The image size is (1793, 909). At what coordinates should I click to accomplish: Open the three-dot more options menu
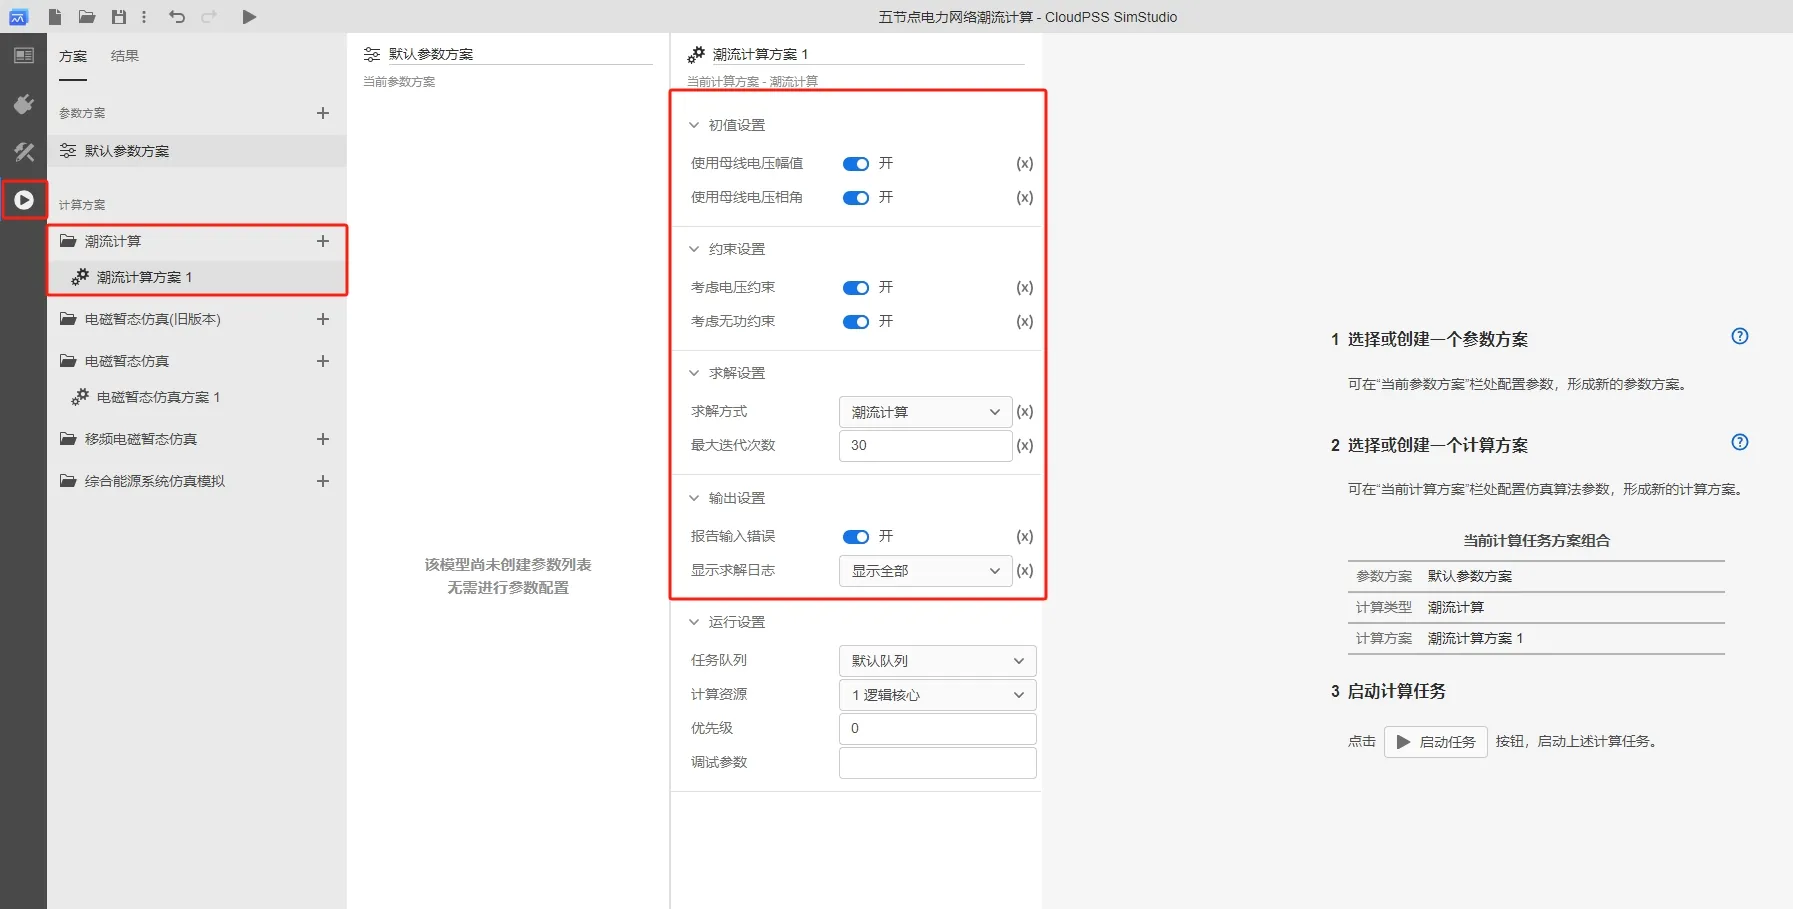tap(144, 16)
